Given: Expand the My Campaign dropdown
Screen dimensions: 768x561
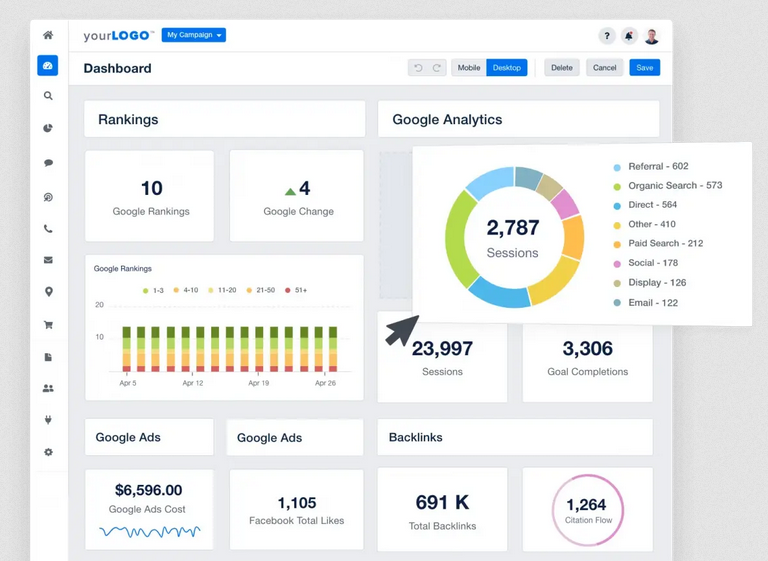Looking at the screenshot, I should coord(194,35).
